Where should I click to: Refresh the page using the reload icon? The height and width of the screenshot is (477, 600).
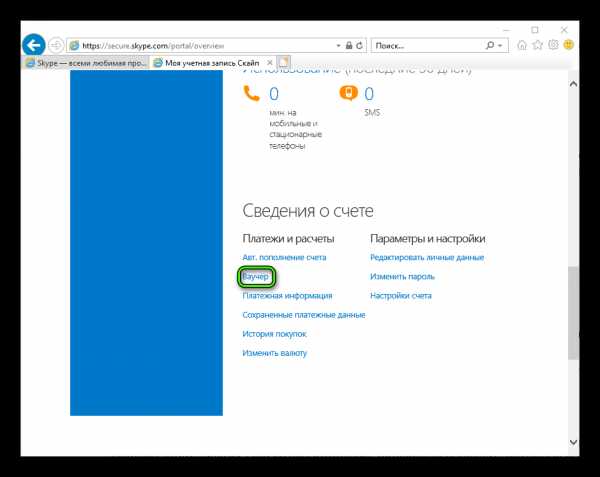pyautogui.click(x=361, y=46)
